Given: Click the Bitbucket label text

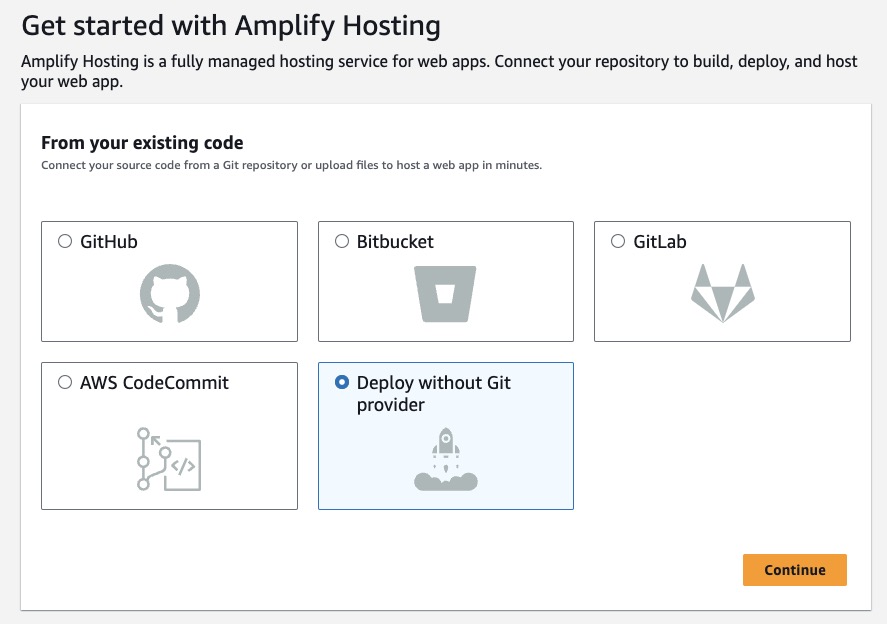Looking at the screenshot, I should pos(395,242).
